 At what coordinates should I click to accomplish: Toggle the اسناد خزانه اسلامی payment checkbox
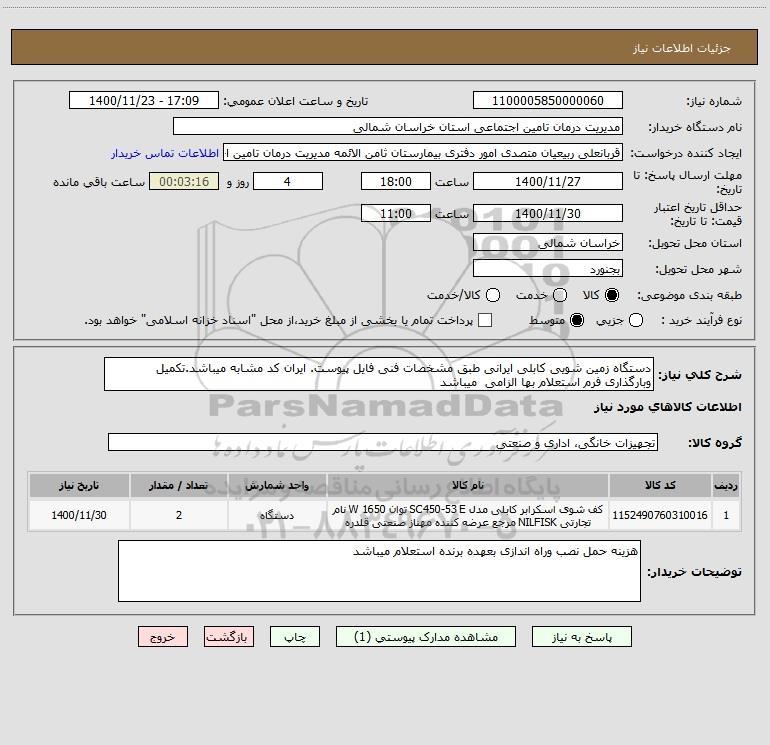click(485, 320)
